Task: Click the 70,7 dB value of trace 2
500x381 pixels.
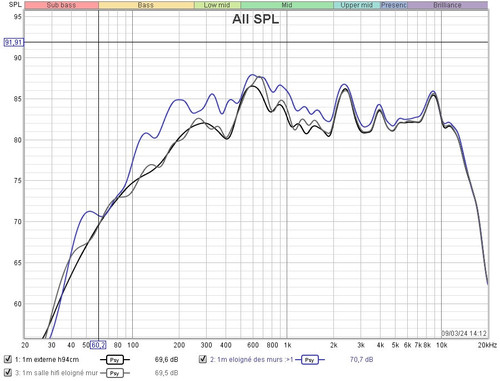Action: (361, 360)
